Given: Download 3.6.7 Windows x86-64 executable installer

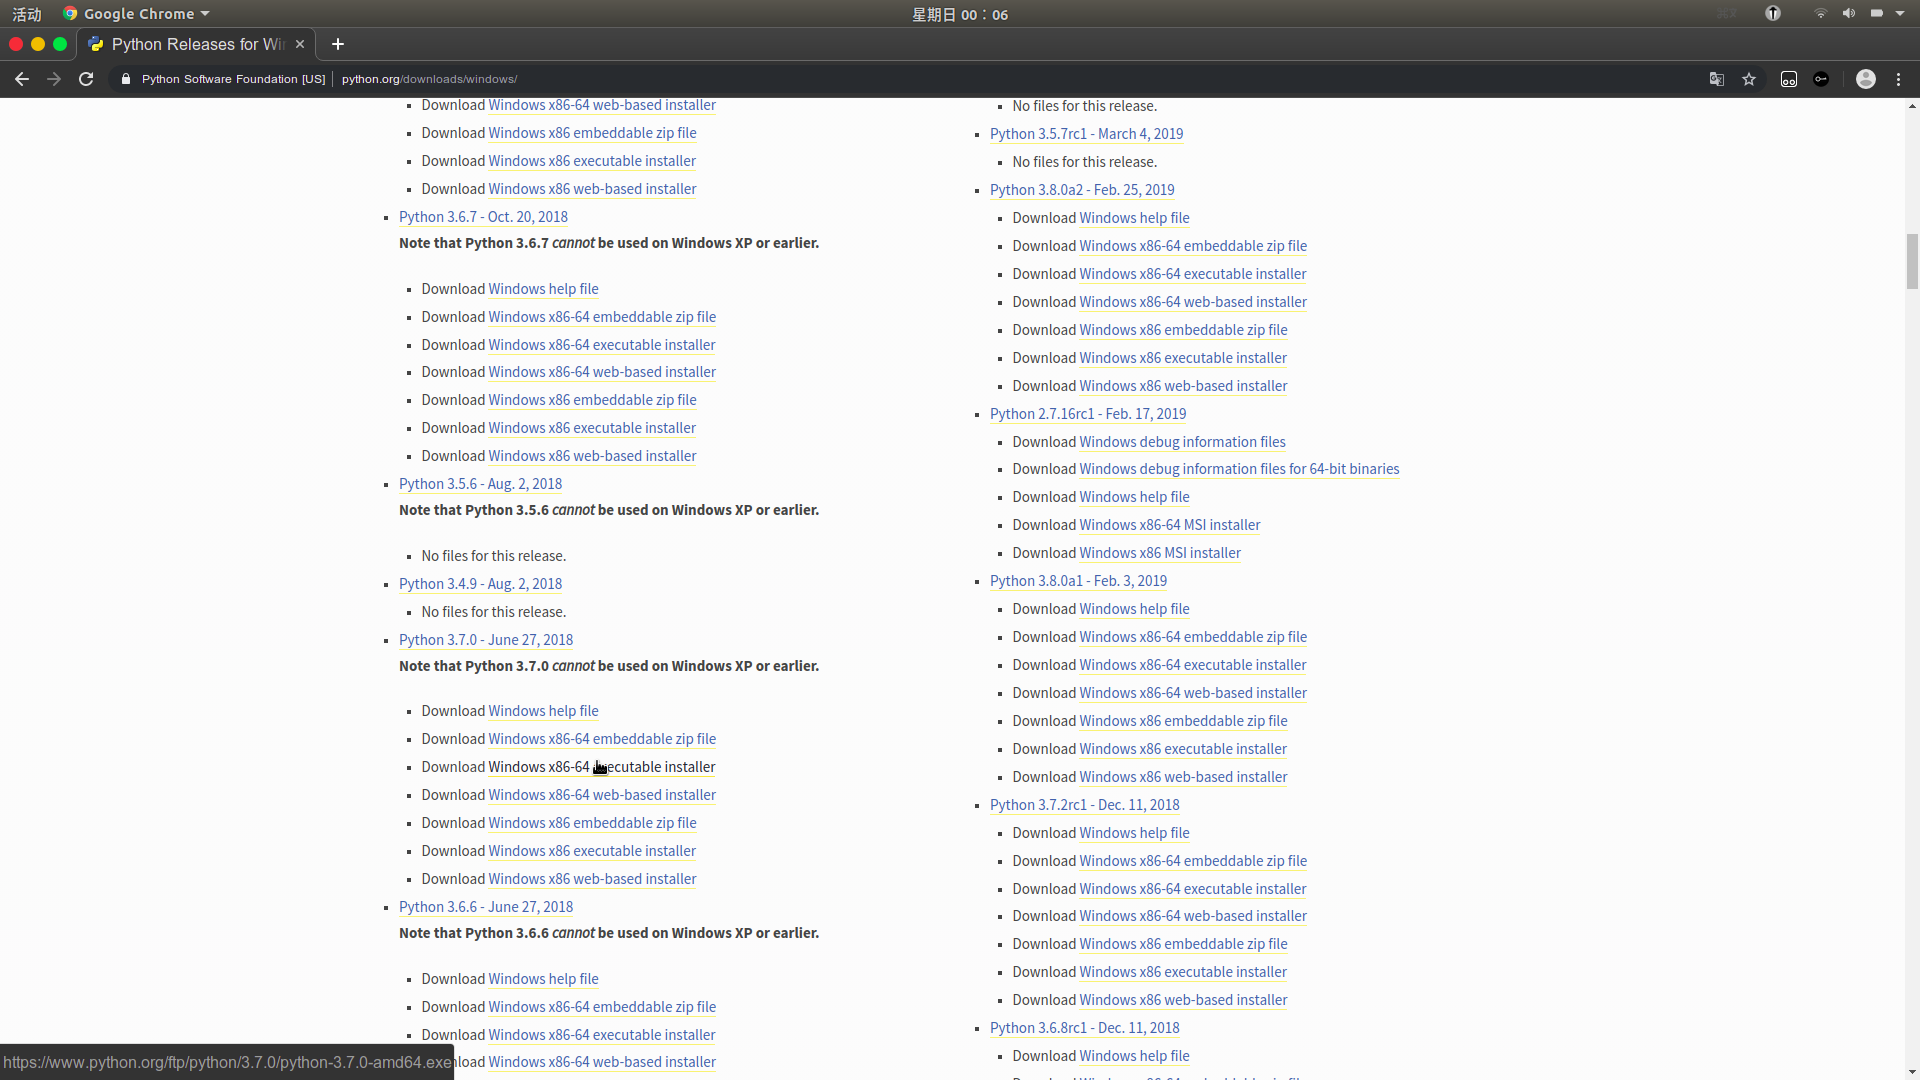Looking at the screenshot, I should [602, 345].
